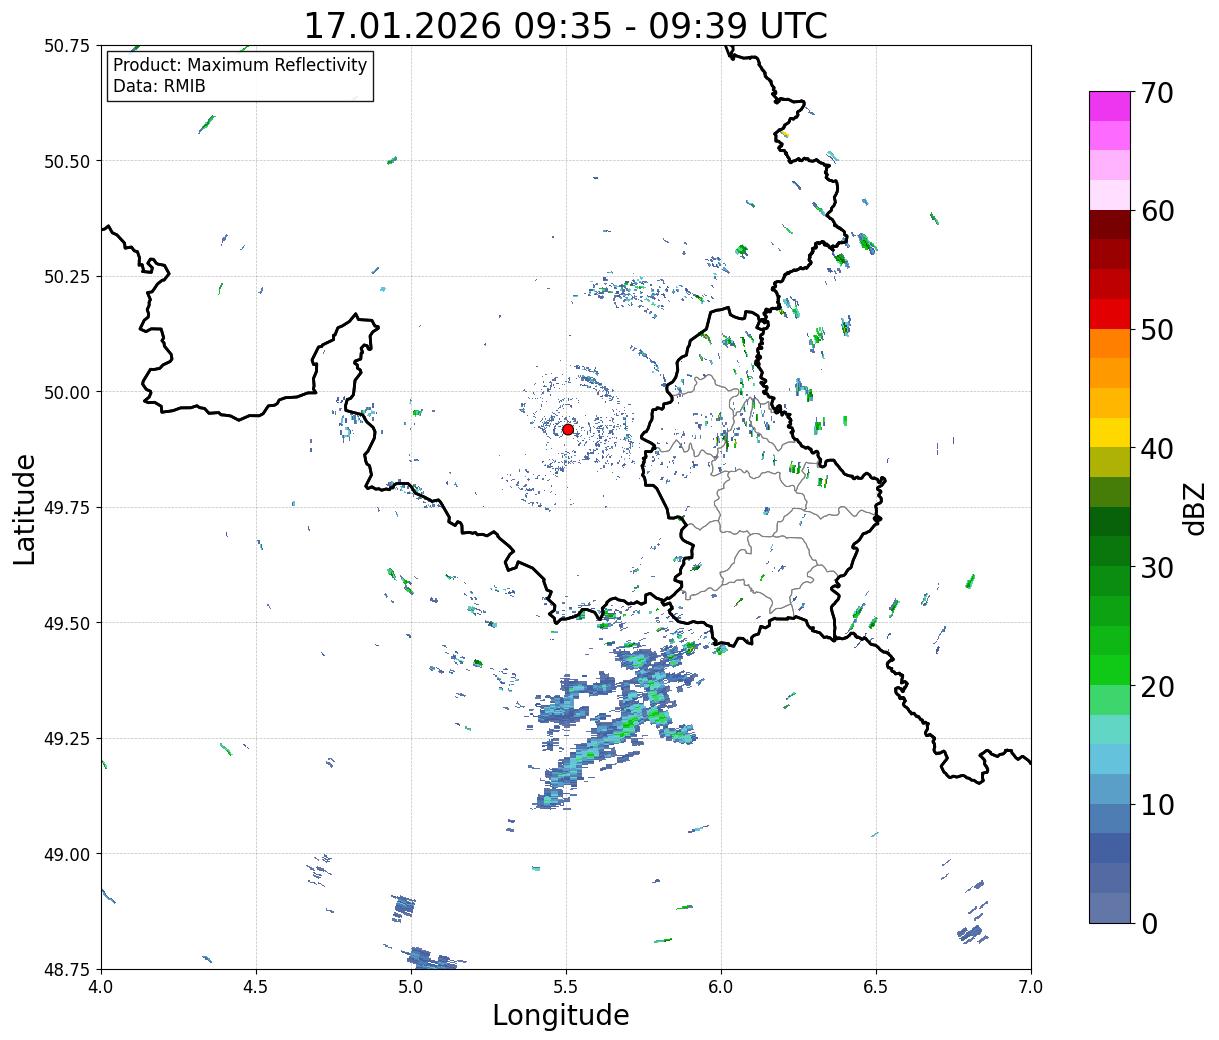The width and height of the screenshot is (1219, 1040).
Task: Click latitude tick label 49.75
Action: (x=67, y=508)
